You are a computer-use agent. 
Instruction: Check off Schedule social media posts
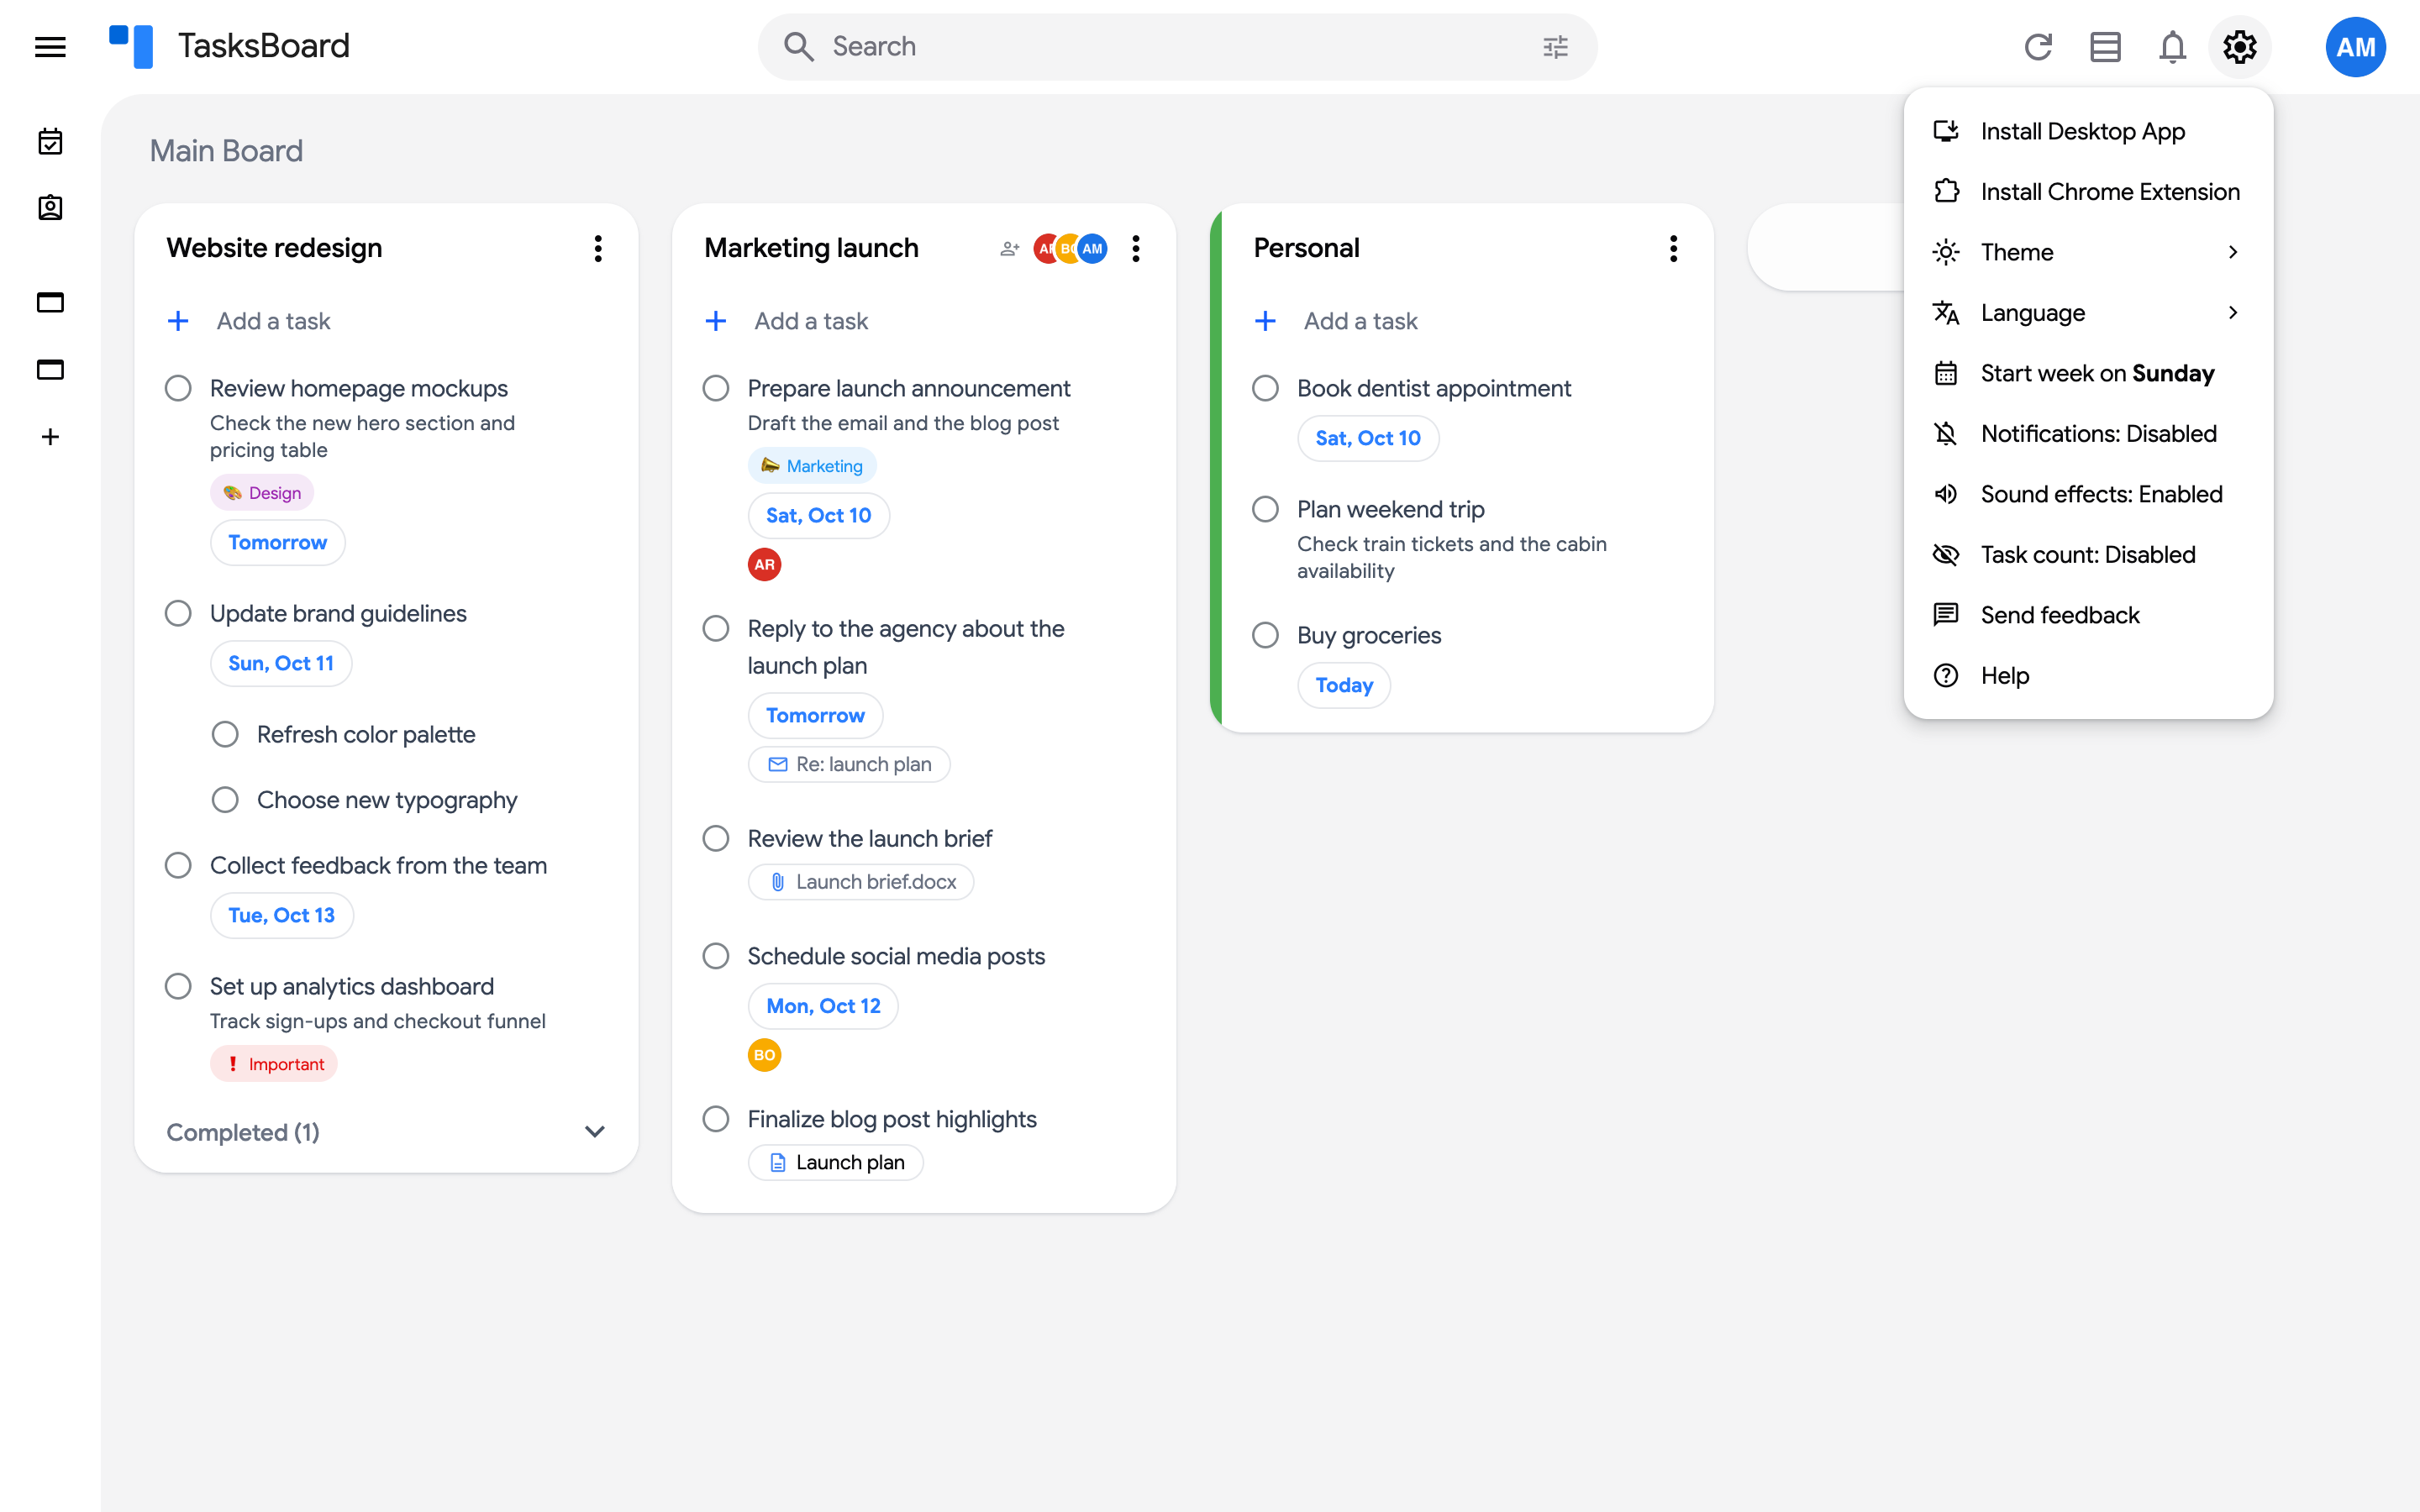point(716,956)
